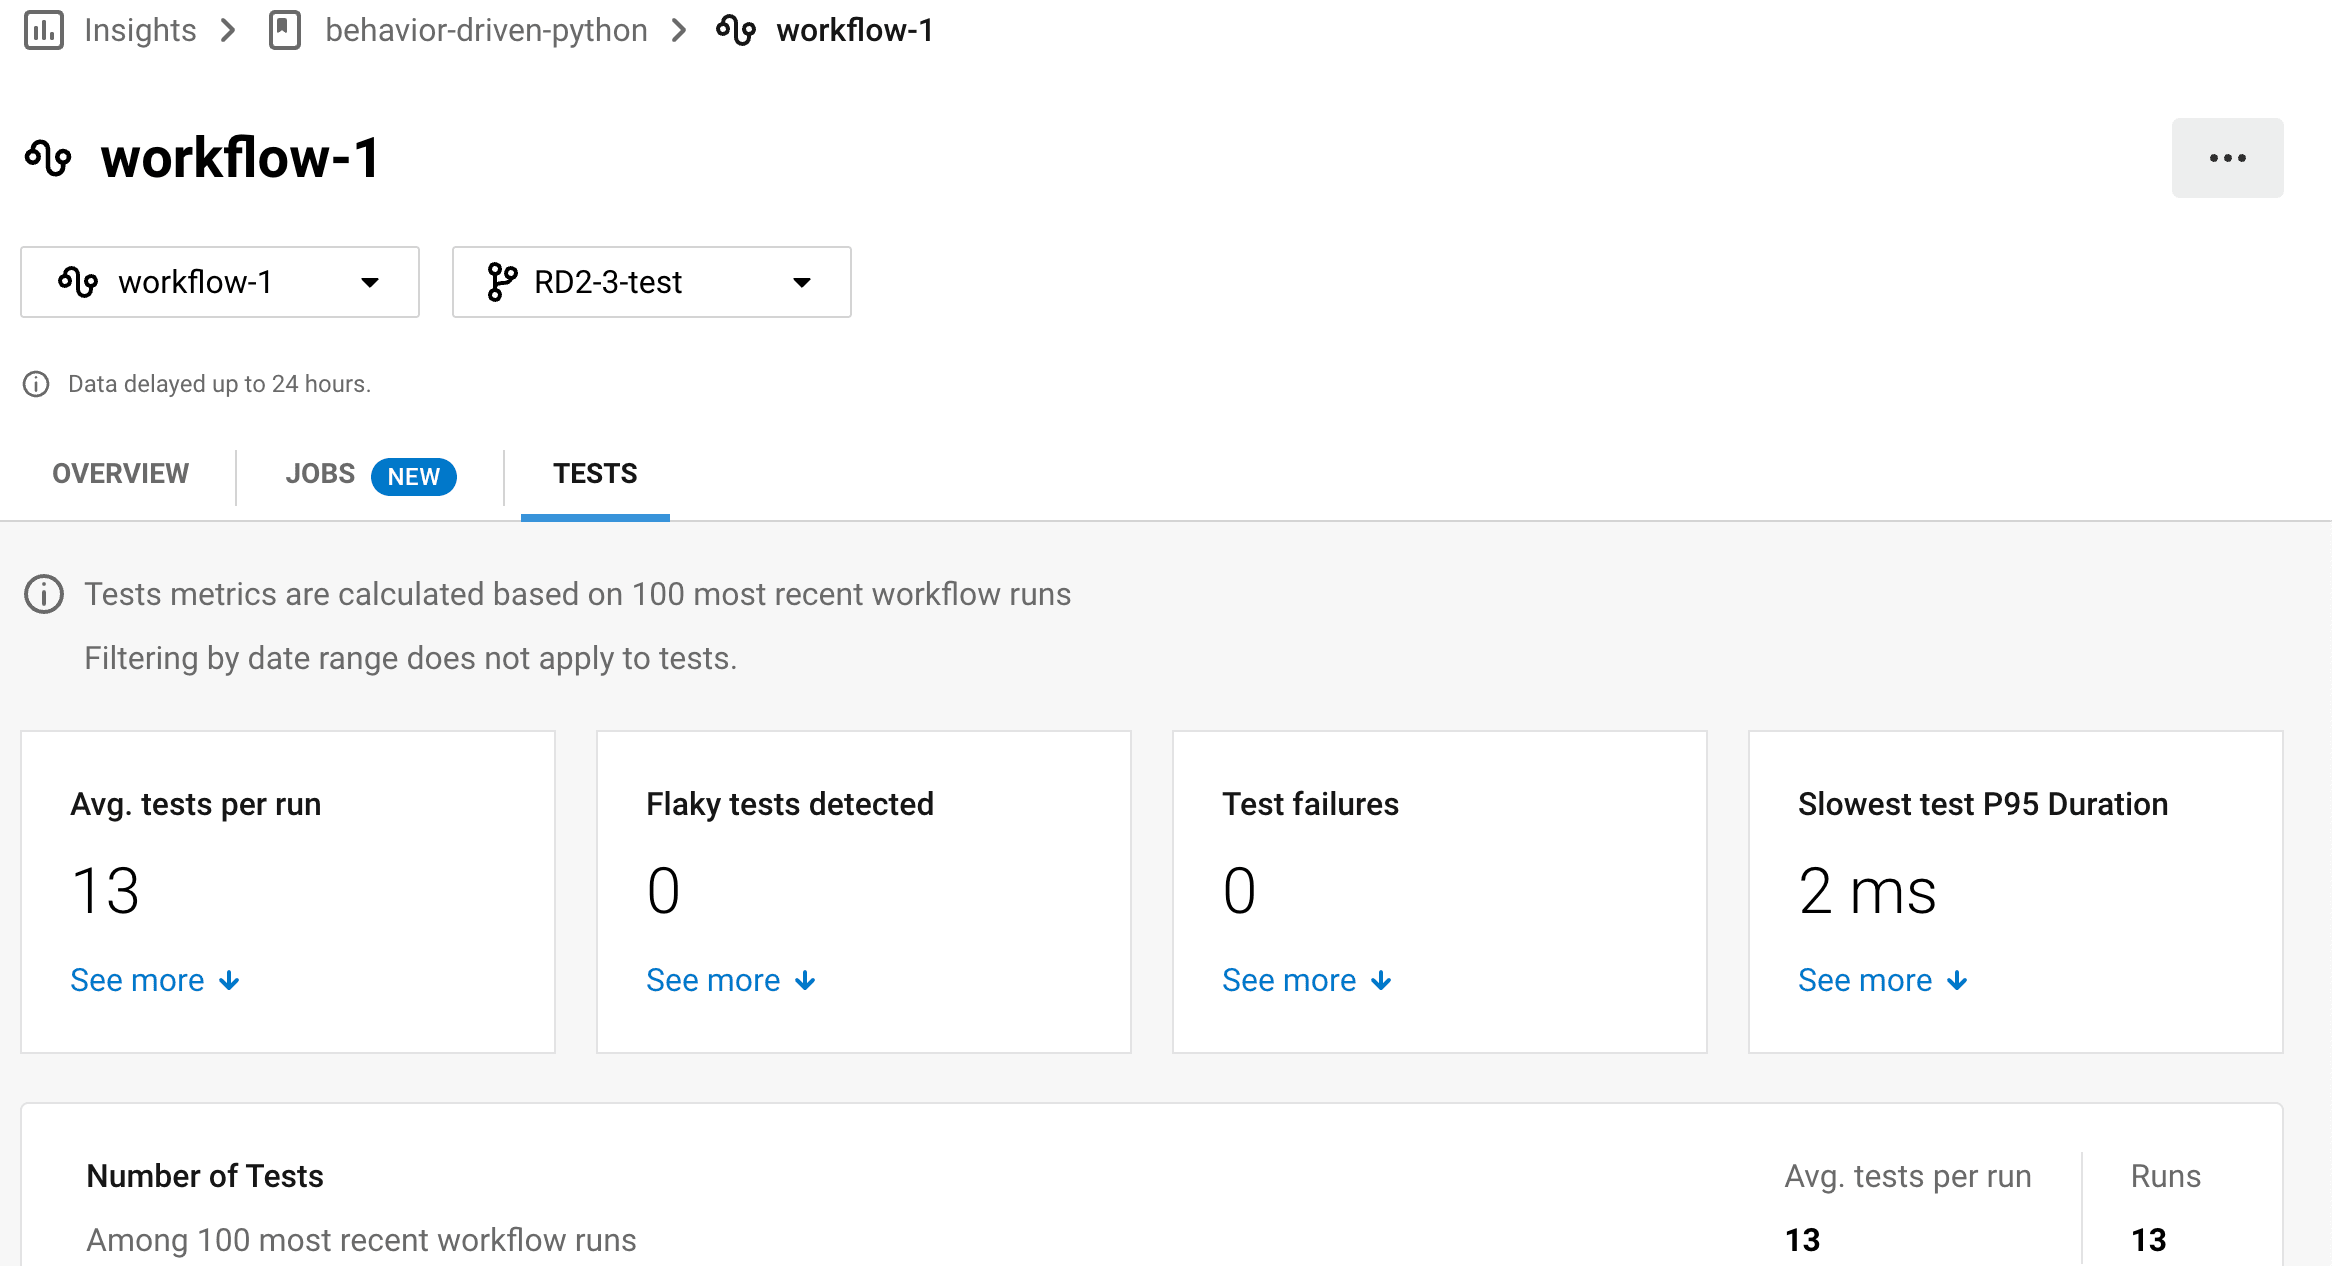Navigate to behavior-driven-python via breadcrumb
Viewport: 2332px width, 1266px height.
(486, 30)
